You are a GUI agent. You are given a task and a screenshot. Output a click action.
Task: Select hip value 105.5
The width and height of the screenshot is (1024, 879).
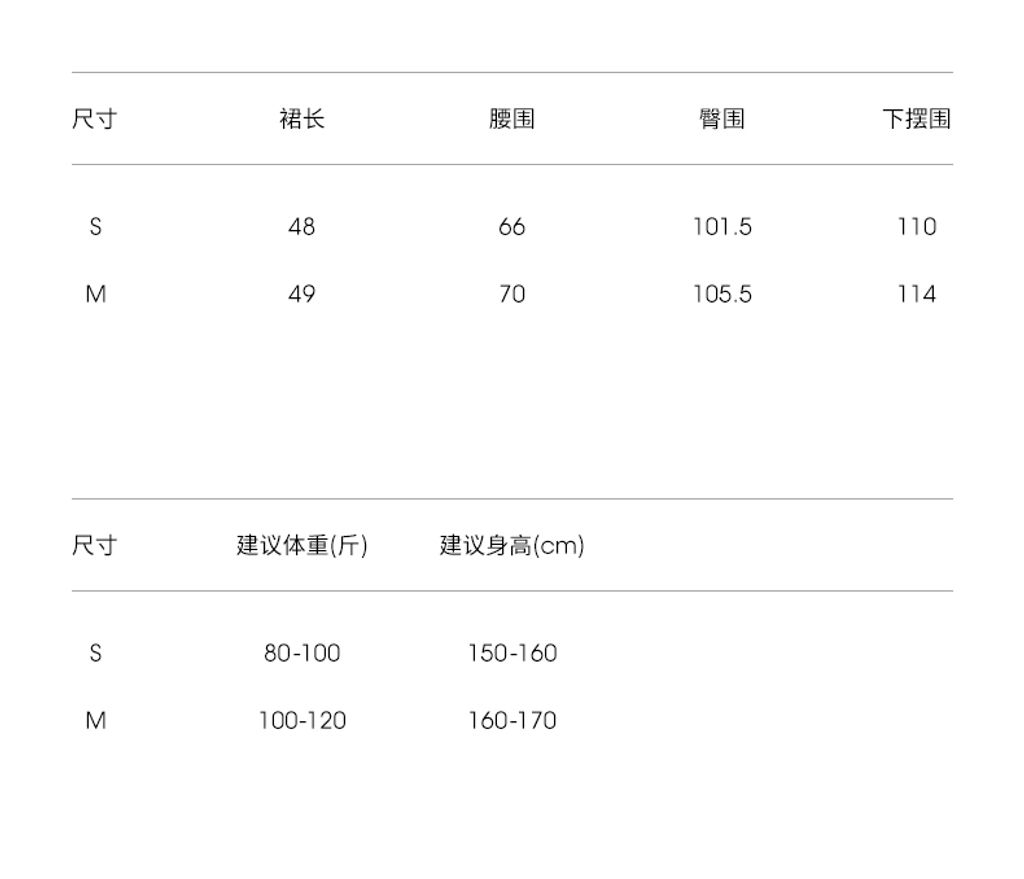722,294
